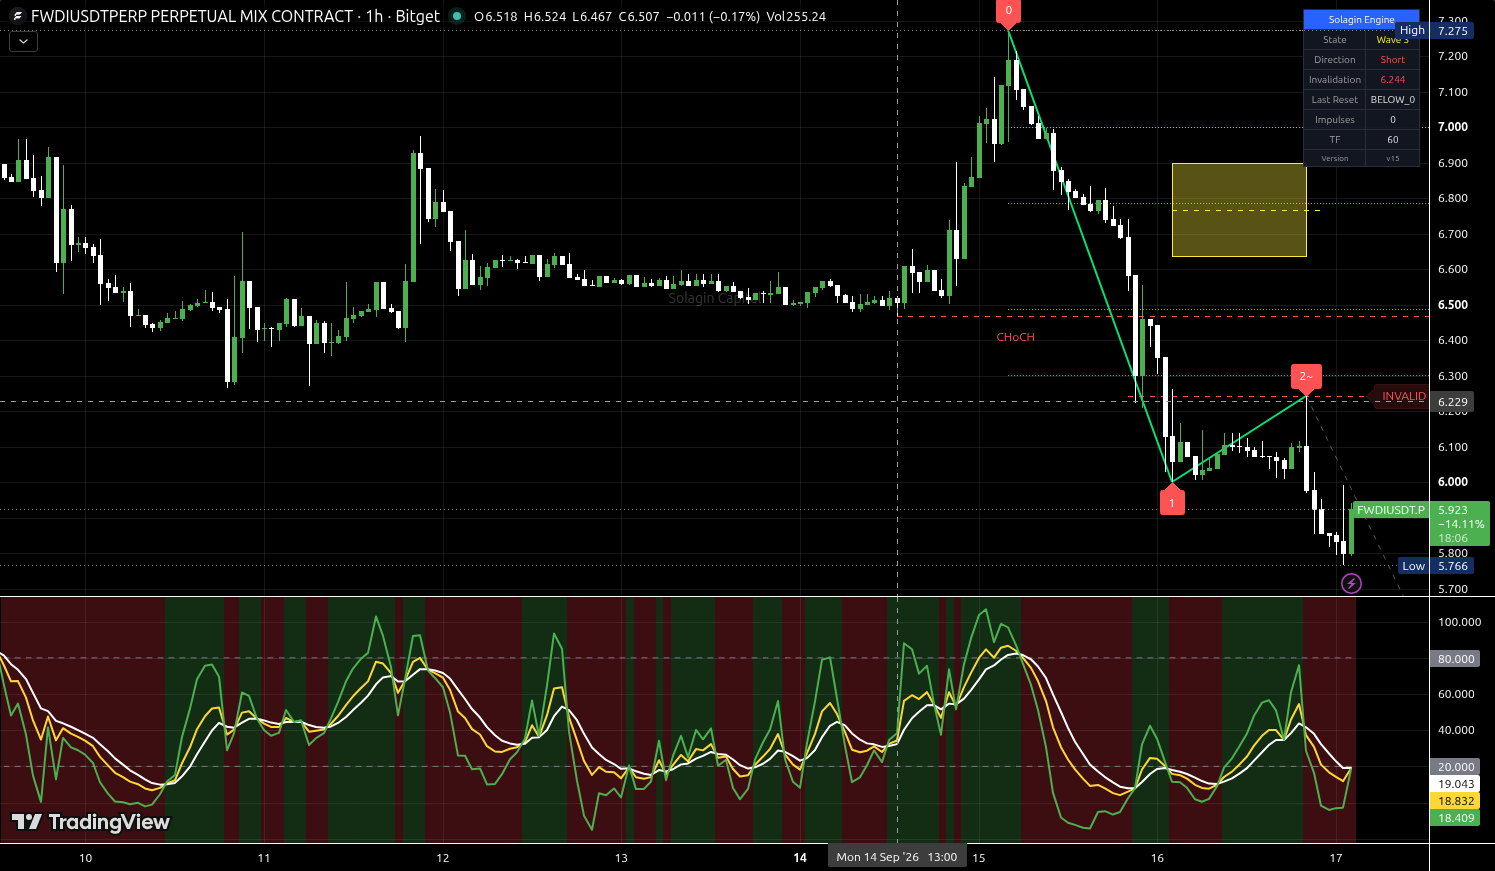Click the CHoCH label on chart
1495x871 pixels.
(1015, 337)
